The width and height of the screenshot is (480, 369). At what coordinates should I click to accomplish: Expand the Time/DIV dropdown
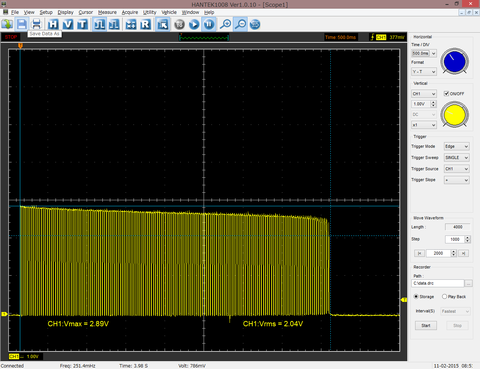[424, 53]
